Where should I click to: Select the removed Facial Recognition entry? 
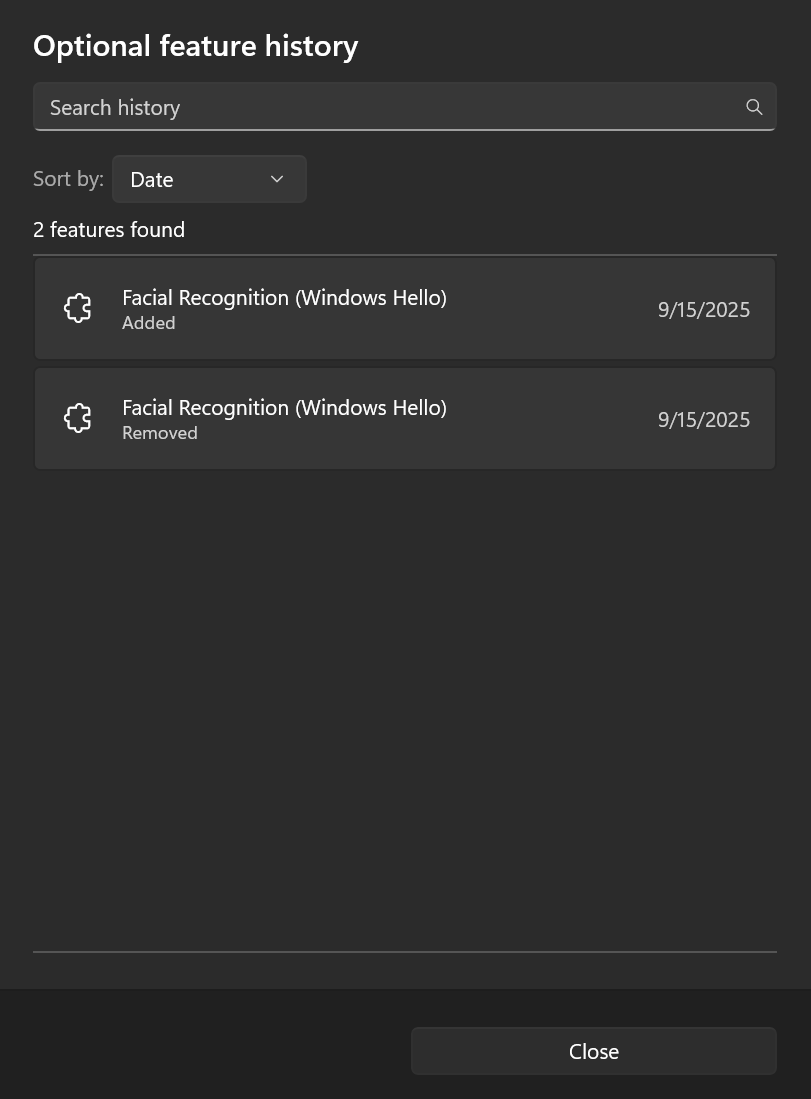(404, 418)
